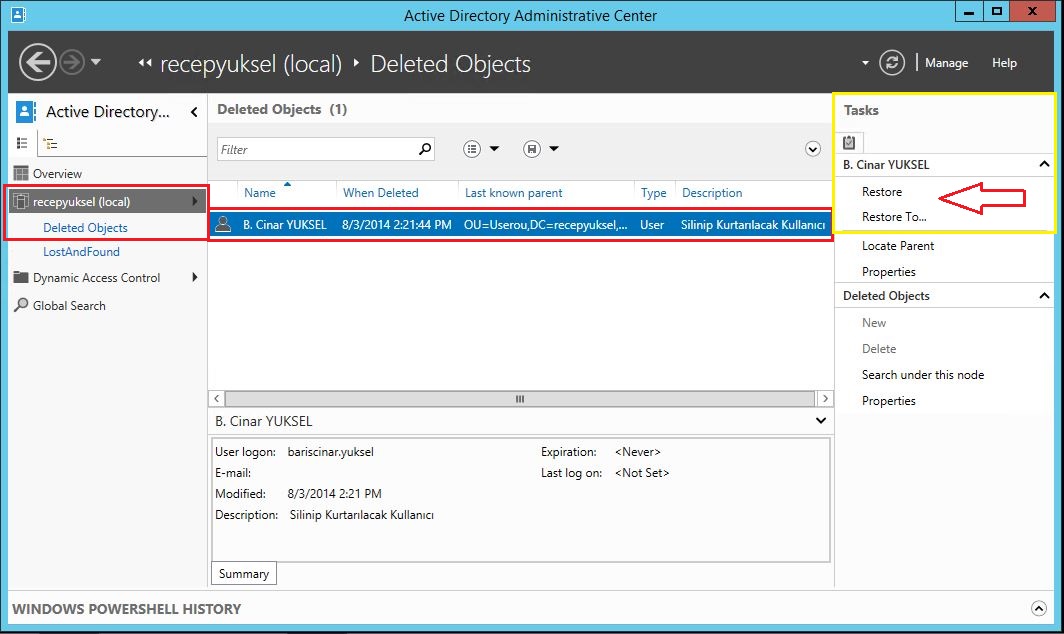Open the navigation history dropdown arrow
This screenshot has width=1064, height=634.
[96, 62]
